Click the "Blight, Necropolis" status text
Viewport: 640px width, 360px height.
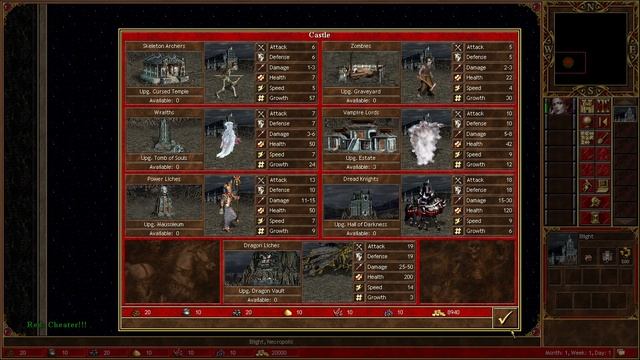(x=271, y=342)
